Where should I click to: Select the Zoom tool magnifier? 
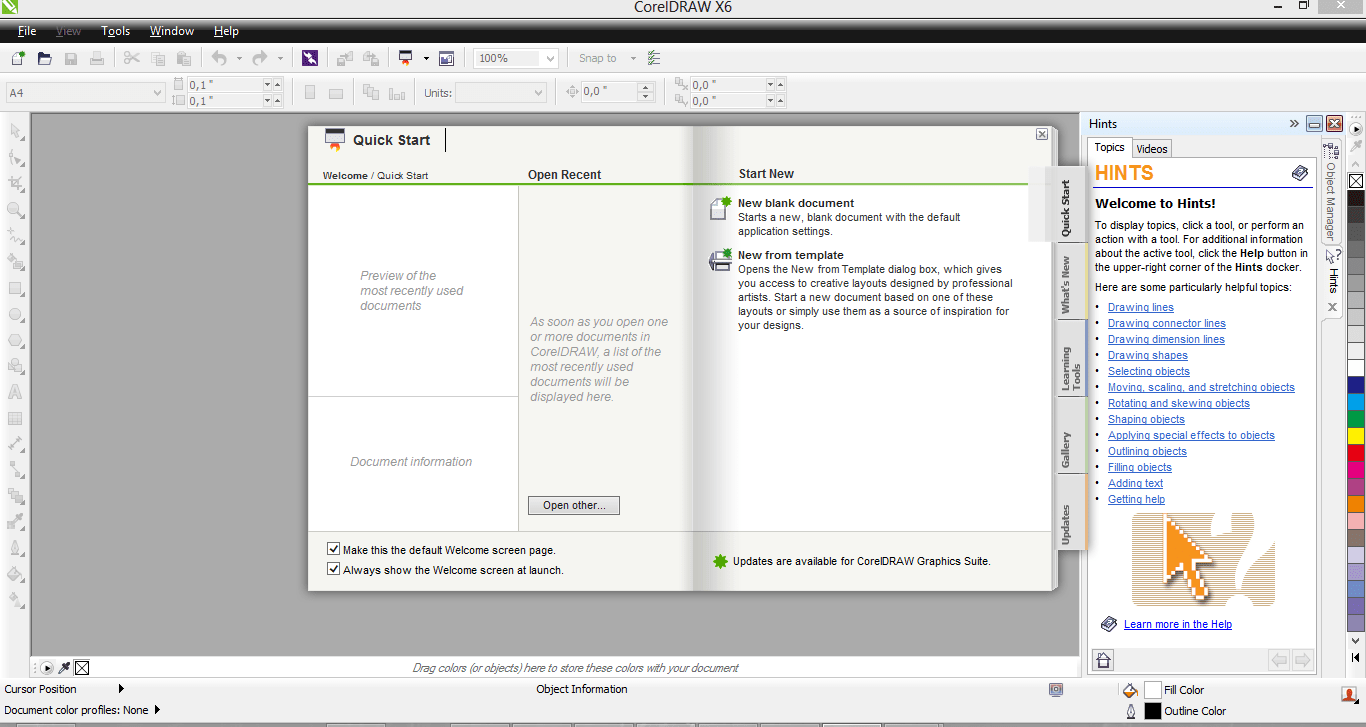(x=16, y=210)
